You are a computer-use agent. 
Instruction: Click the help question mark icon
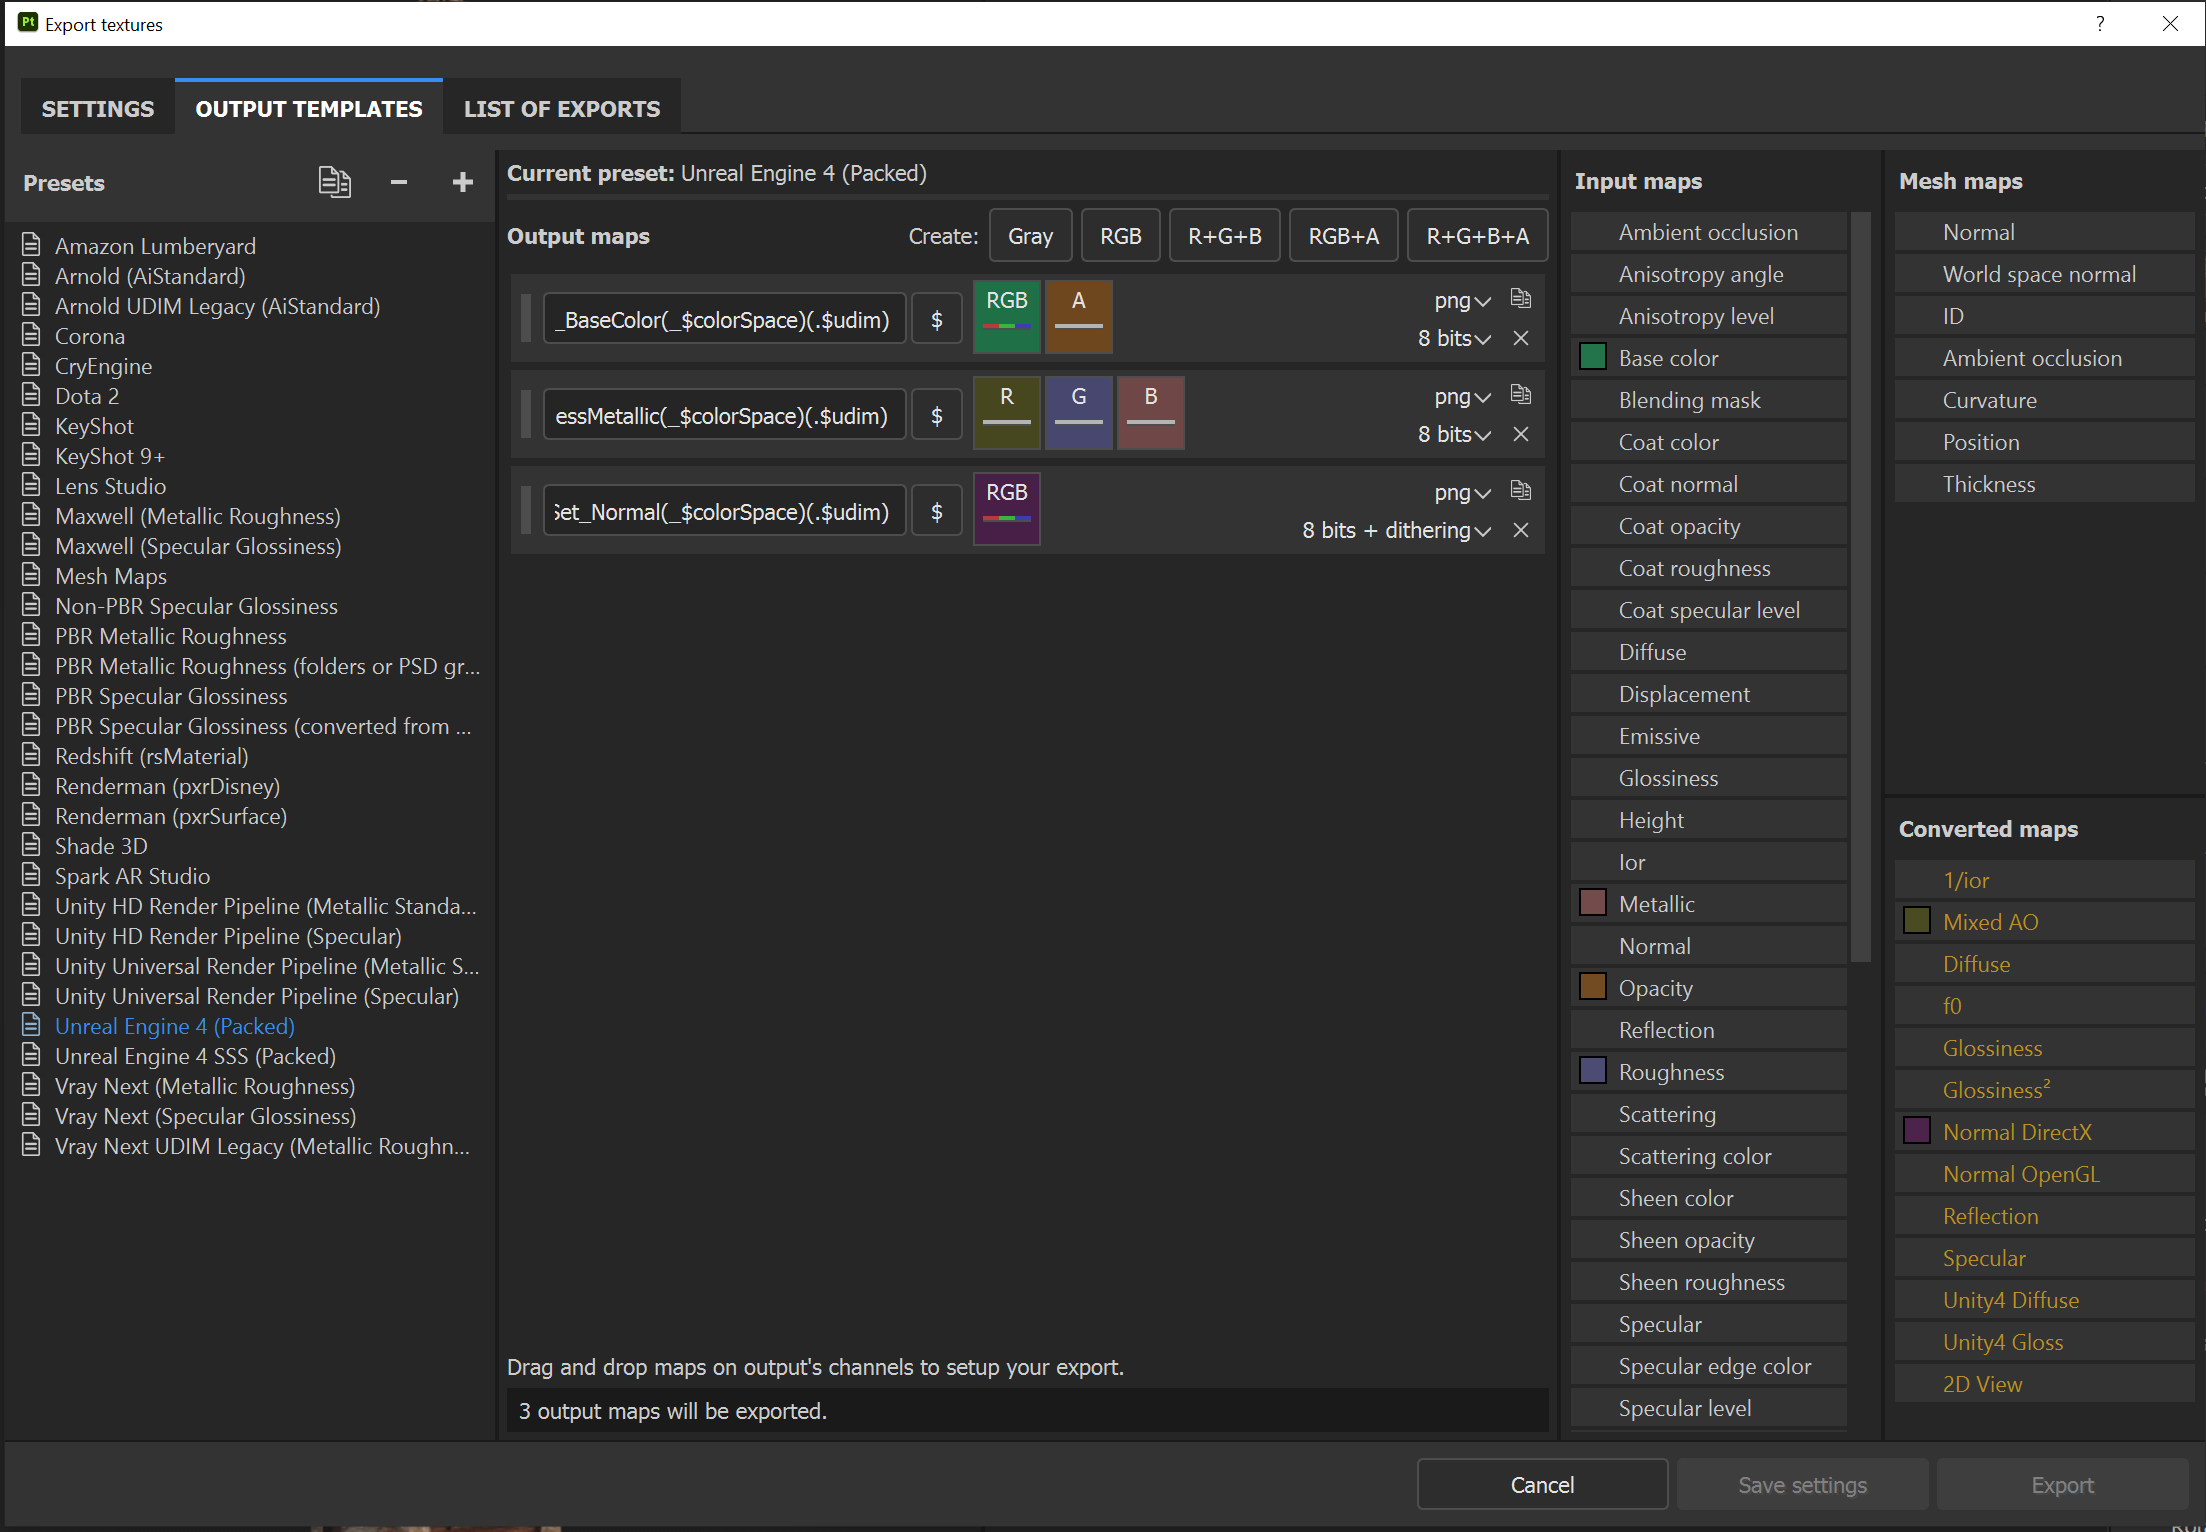coord(2099,24)
